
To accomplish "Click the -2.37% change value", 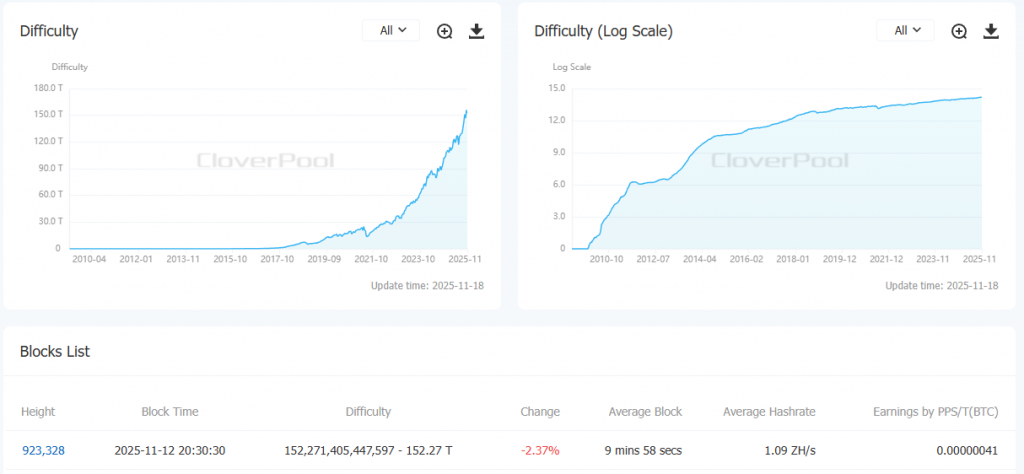I will [x=540, y=451].
